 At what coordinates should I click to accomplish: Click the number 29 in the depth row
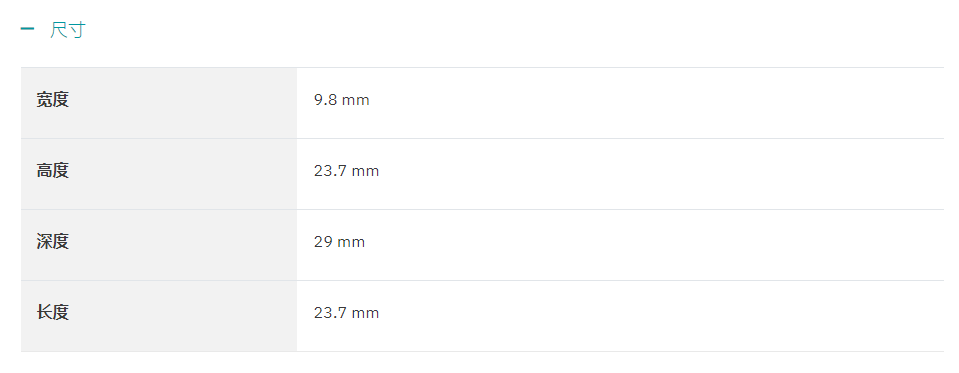pos(323,242)
